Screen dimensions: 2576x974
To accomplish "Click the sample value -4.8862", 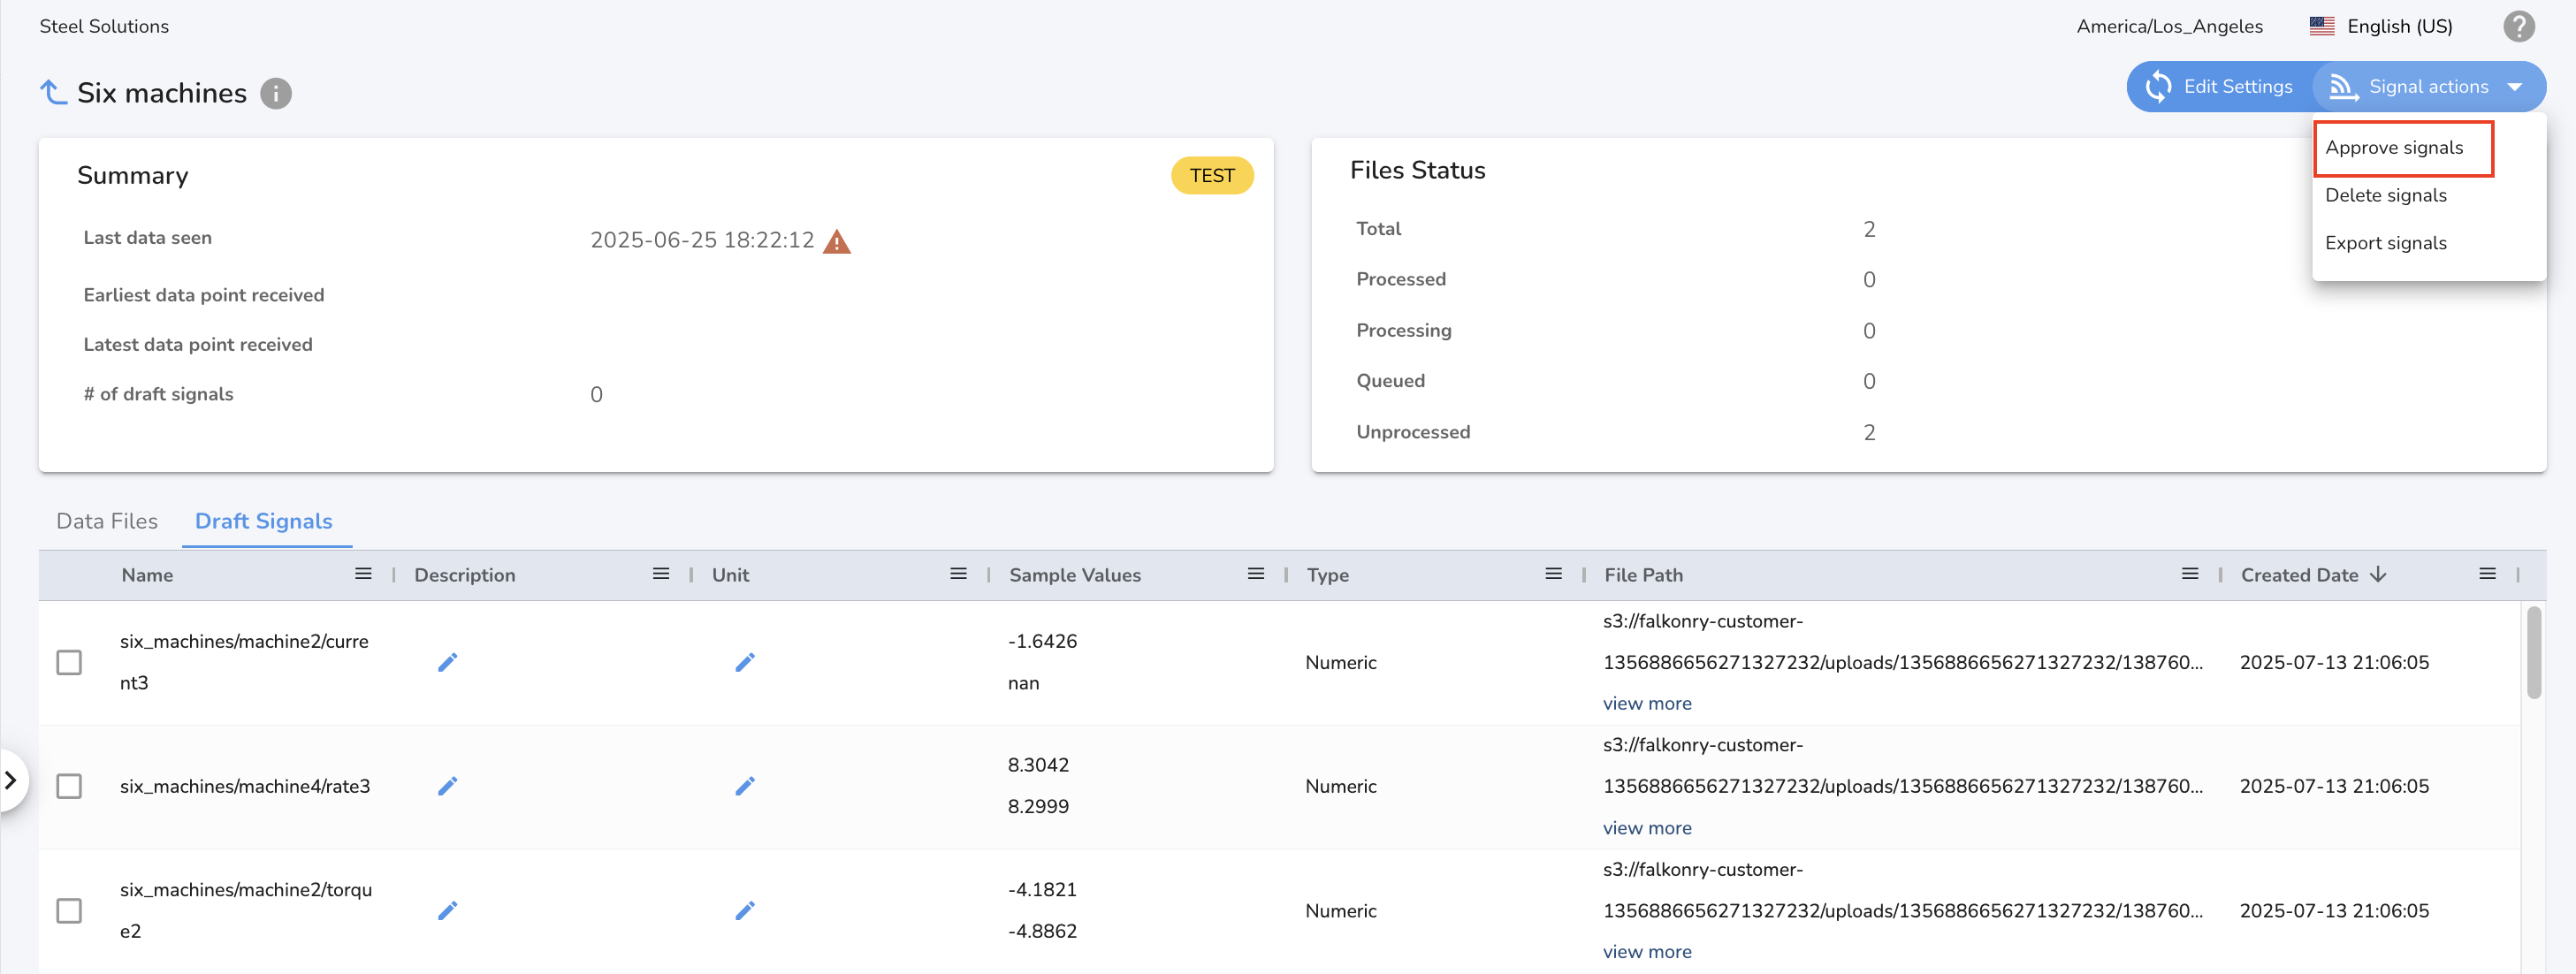I will 1042,931.
